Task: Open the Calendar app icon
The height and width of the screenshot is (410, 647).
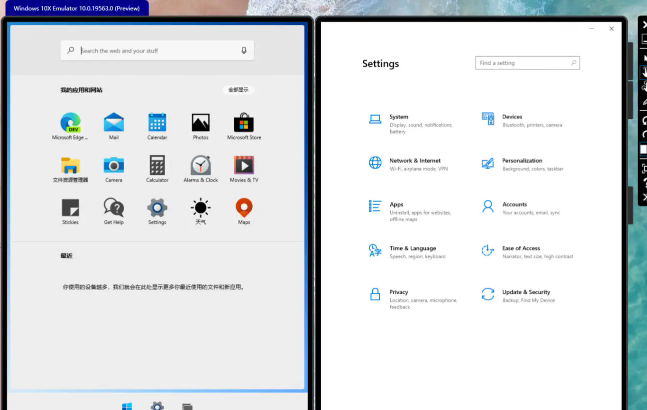Action: [x=157, y=123]
